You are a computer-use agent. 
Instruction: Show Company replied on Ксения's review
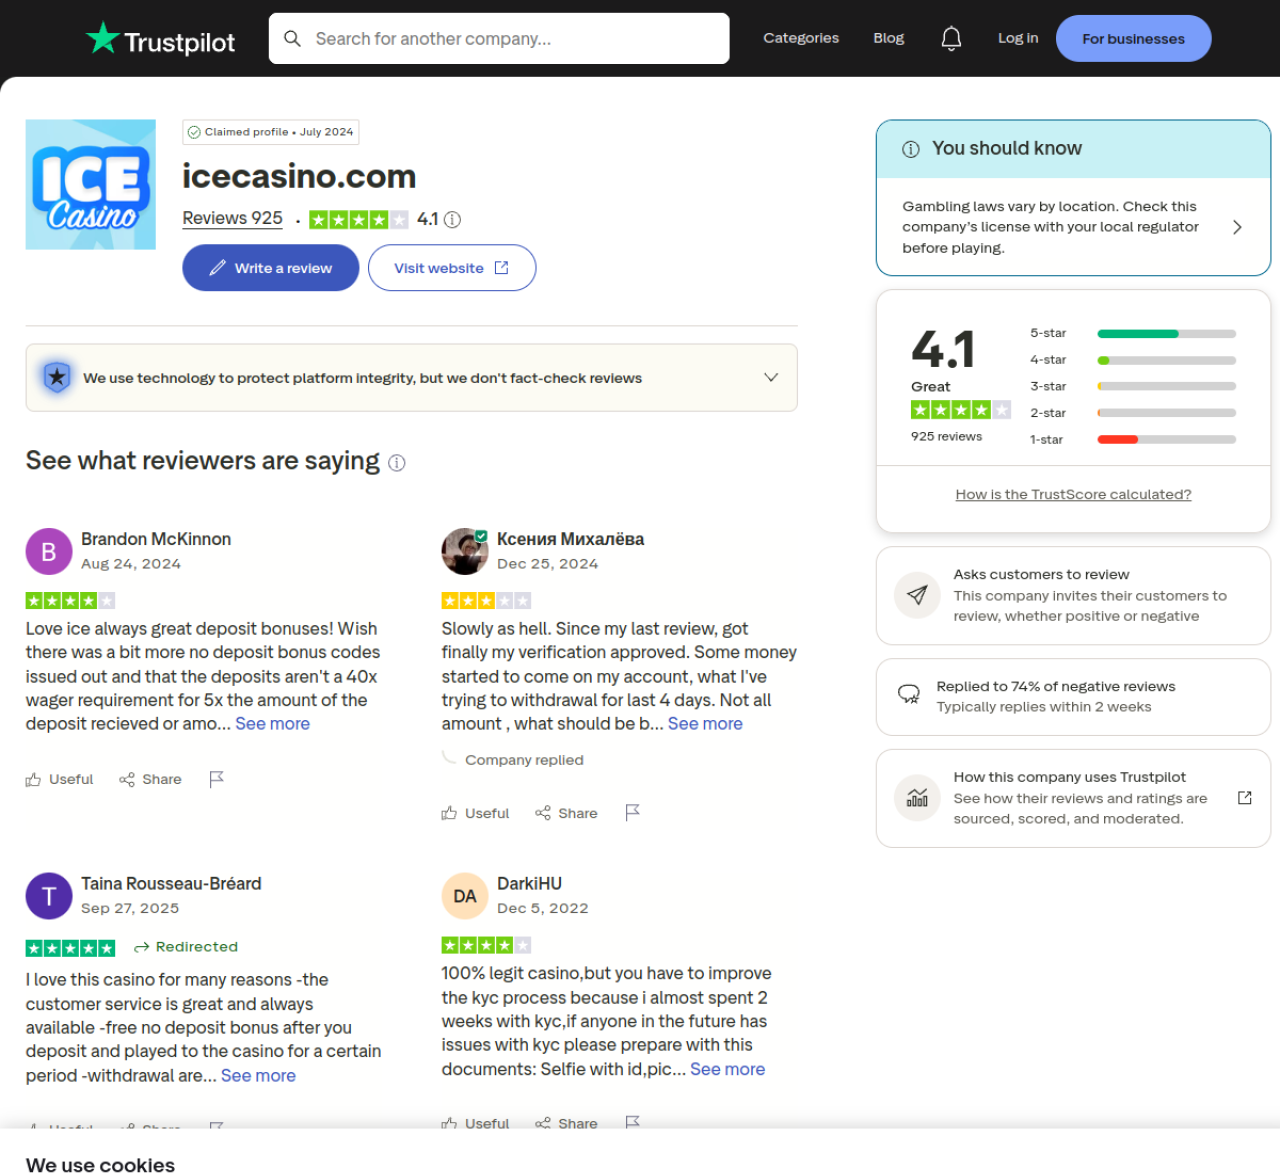pyautogui.click(x=524, y=760)
